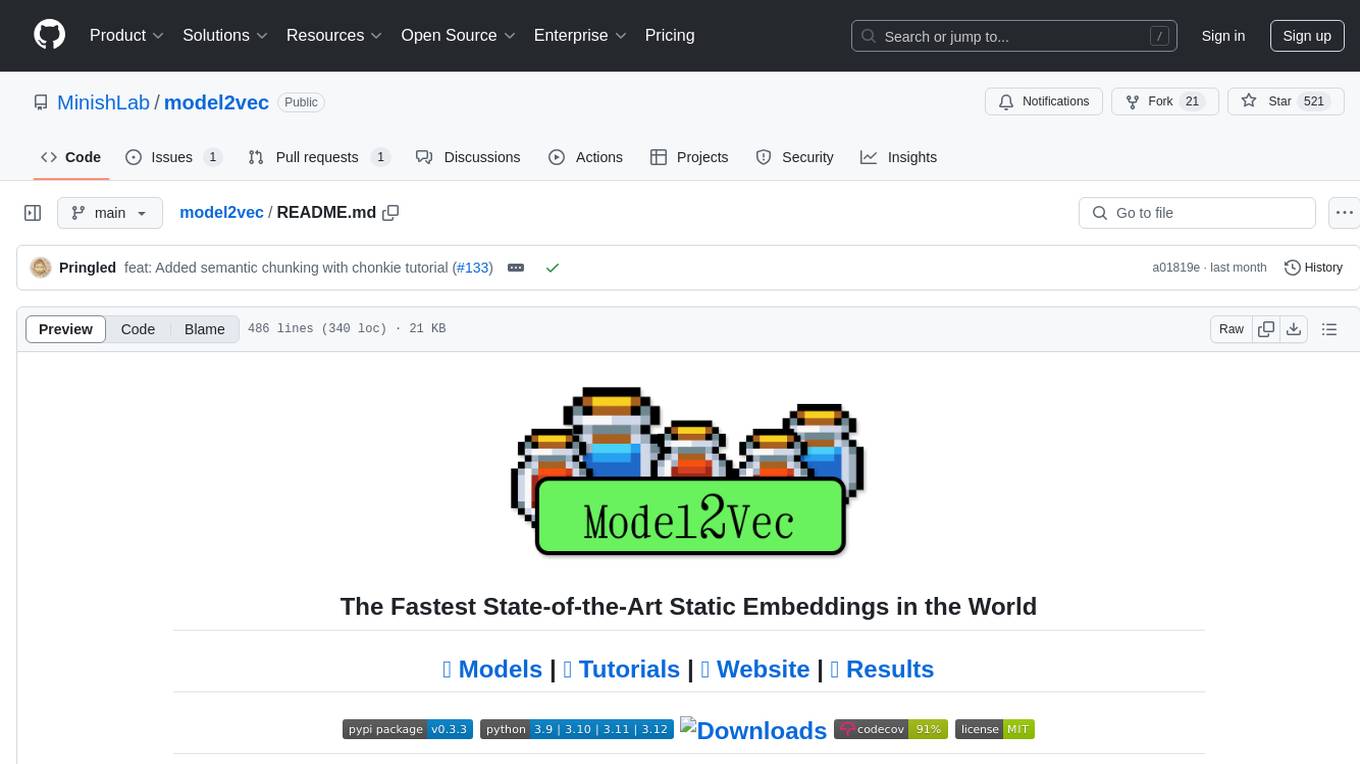Image resolution: width=1360 pixels, height=764 pixels.
Task: Switch to the Pull requests tab
Action: 318,157
